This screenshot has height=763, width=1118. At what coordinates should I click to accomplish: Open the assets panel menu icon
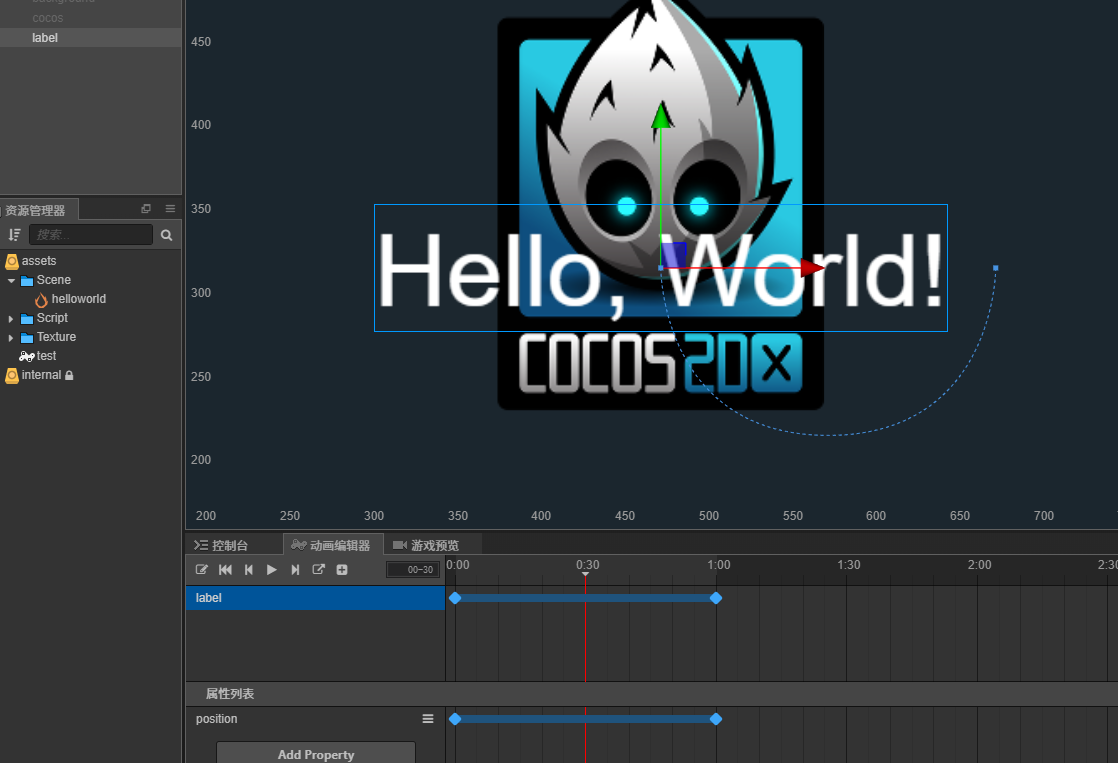(170, 208)
